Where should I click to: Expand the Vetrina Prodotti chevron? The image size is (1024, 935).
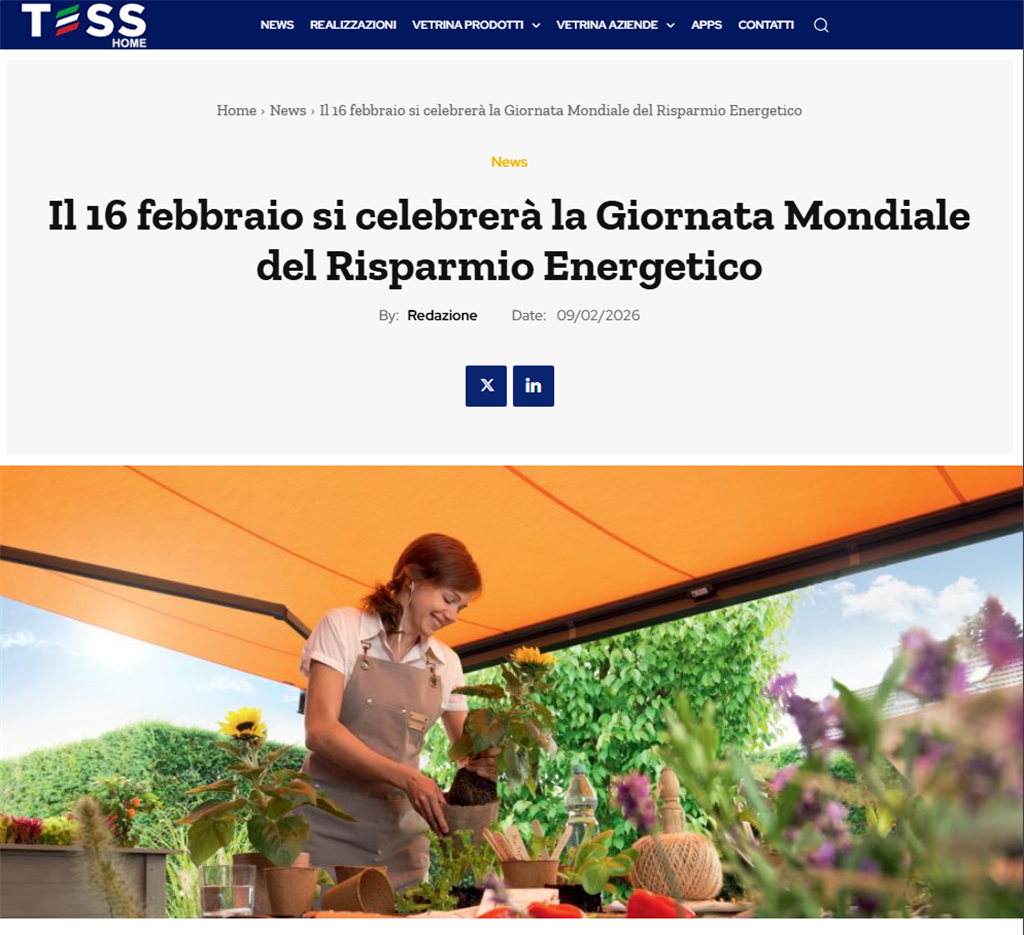(536, 25)
